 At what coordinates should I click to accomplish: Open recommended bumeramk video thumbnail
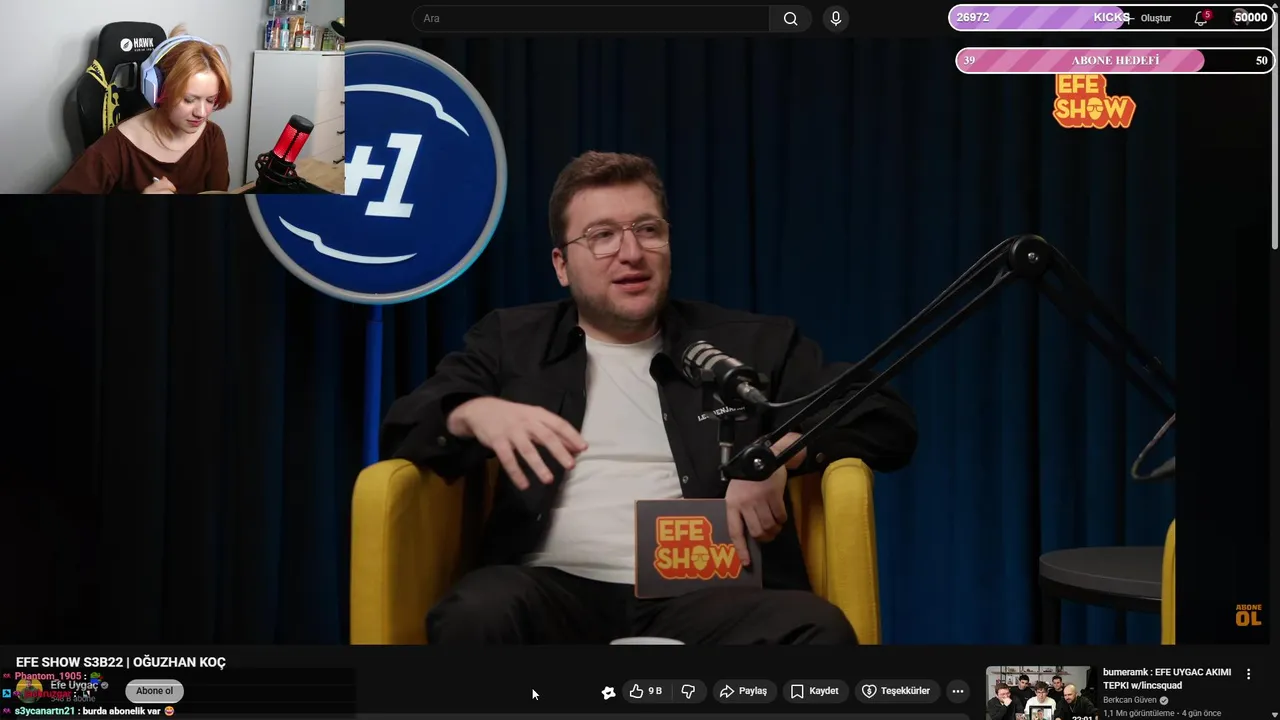pos(1039,693)
